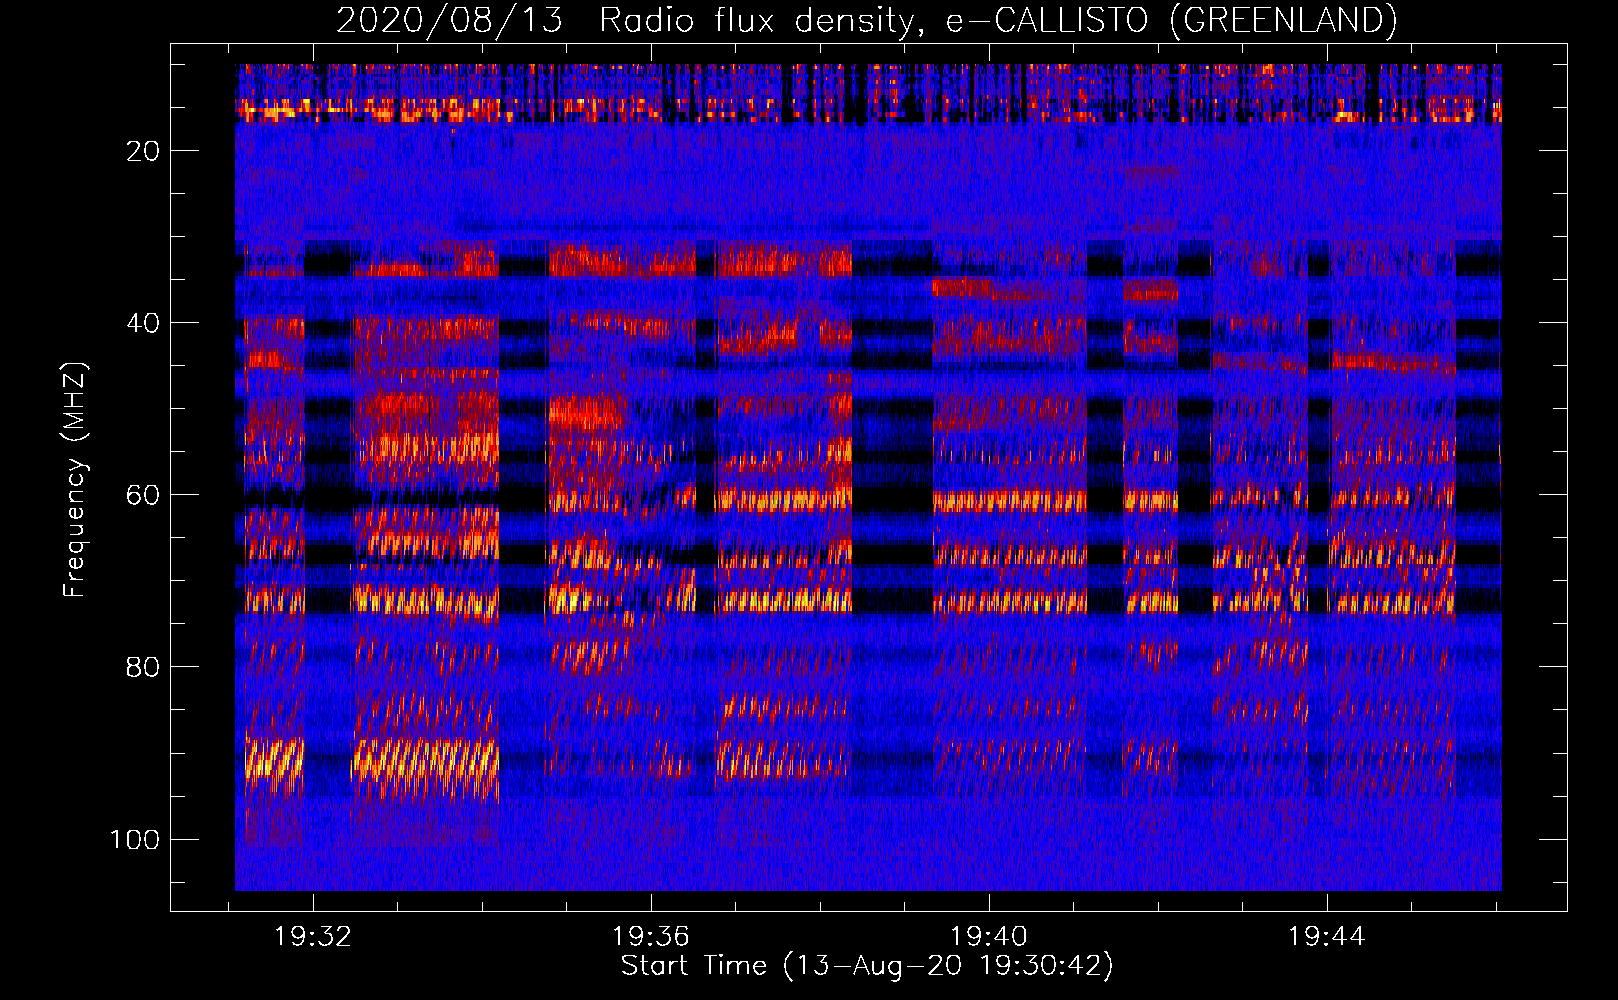Click the plot title '2020/08/13 Radio flux density'
The width and height of the screenshot is (1618, 1000).
[x=866, y=20]
